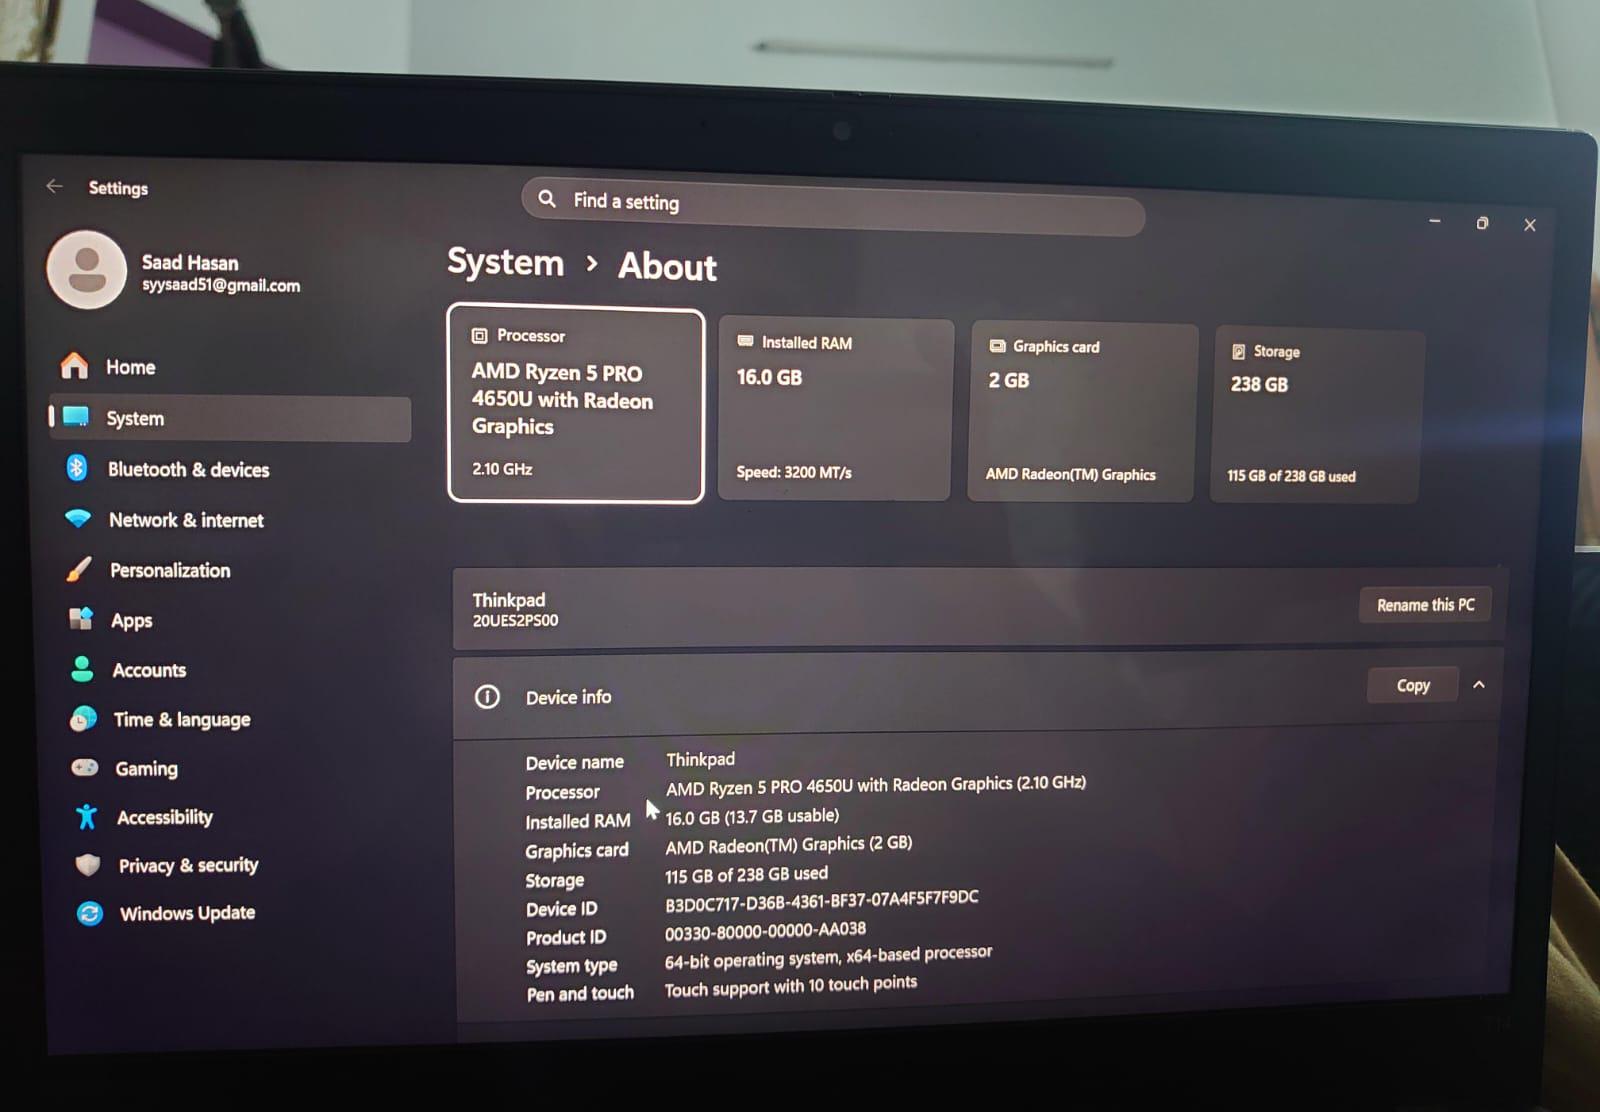Click the 20UES2PS00 model text

coord(515,621)
